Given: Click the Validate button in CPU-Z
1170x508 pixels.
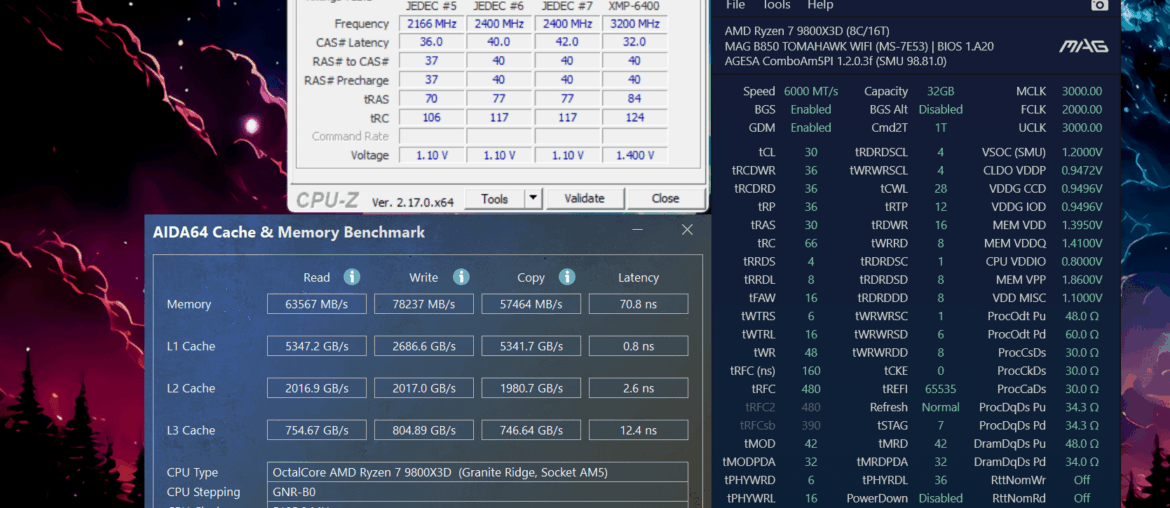Looking at the screenshot, I should [x=584, y=198].
